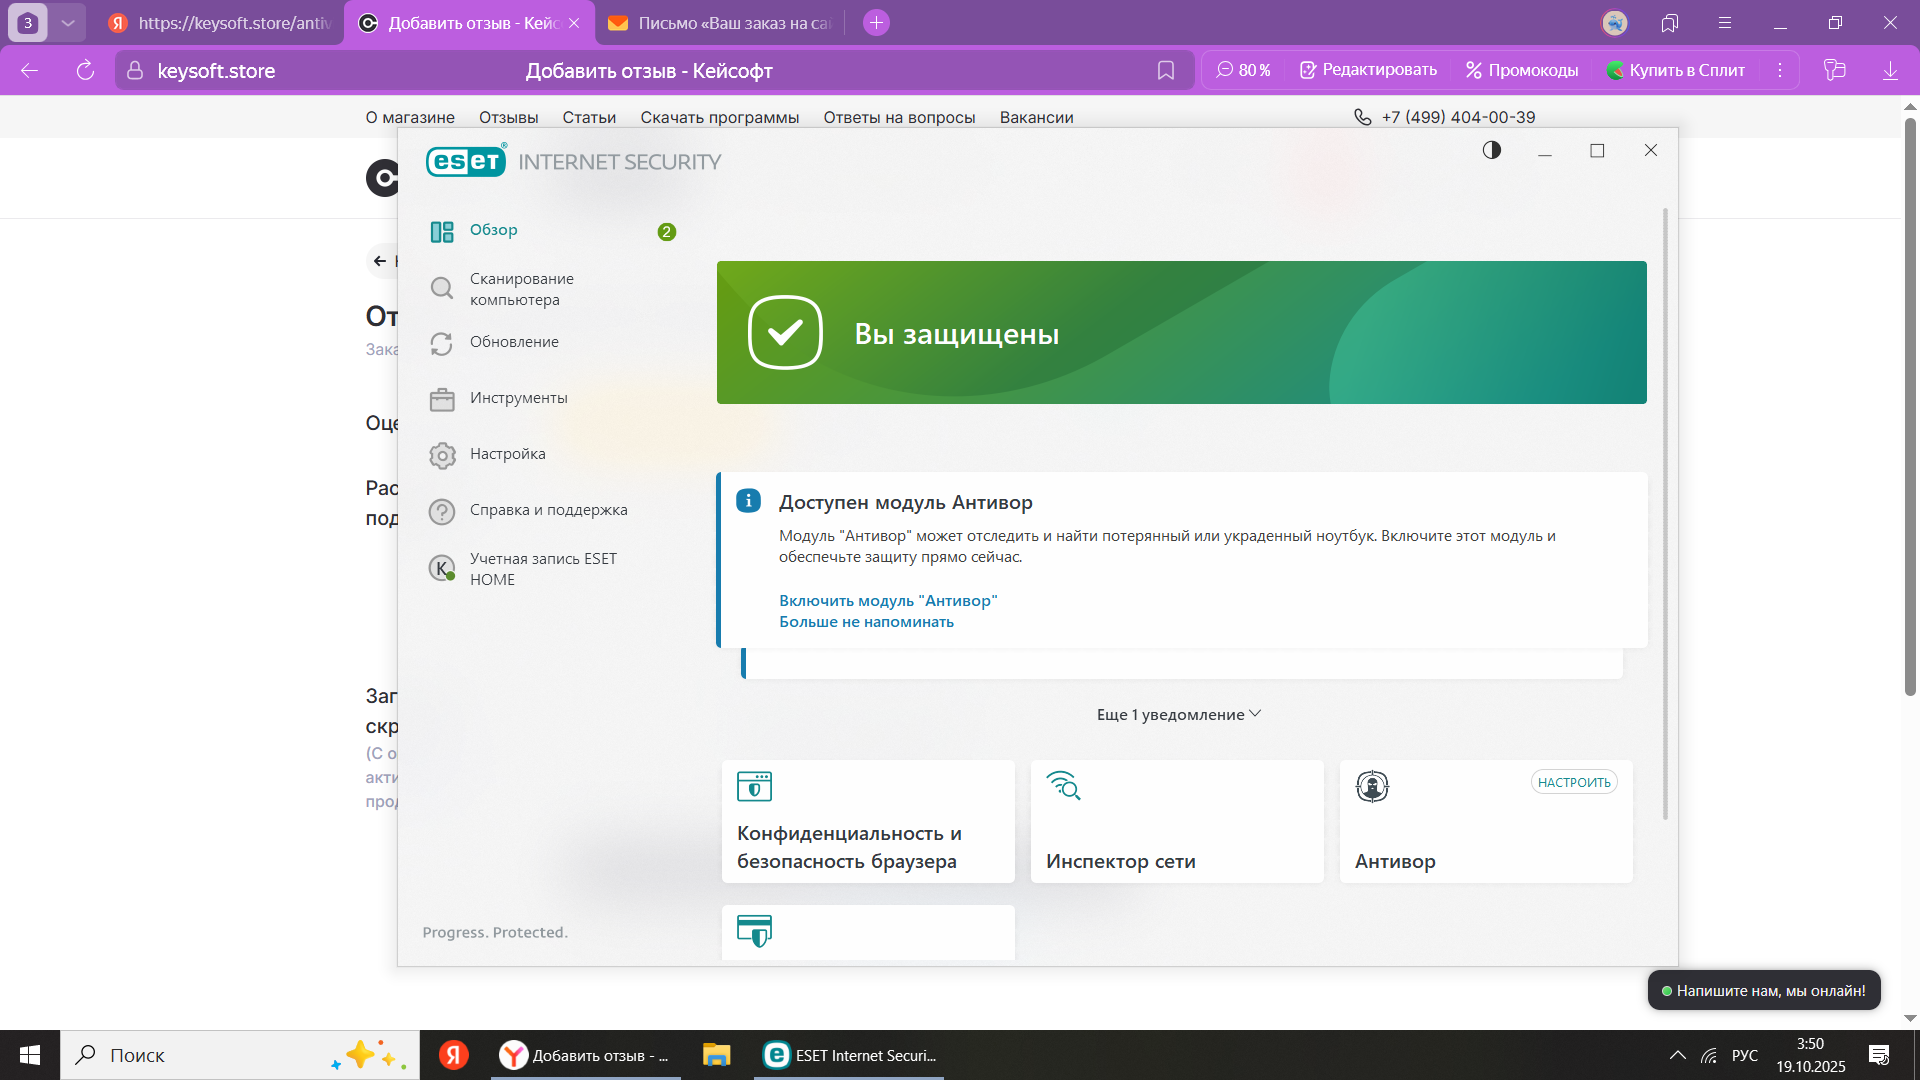Screen dimensions: 1920x1080
Task: Click the Update refresh-arrows icon
Action: click(x=441, y=343)
